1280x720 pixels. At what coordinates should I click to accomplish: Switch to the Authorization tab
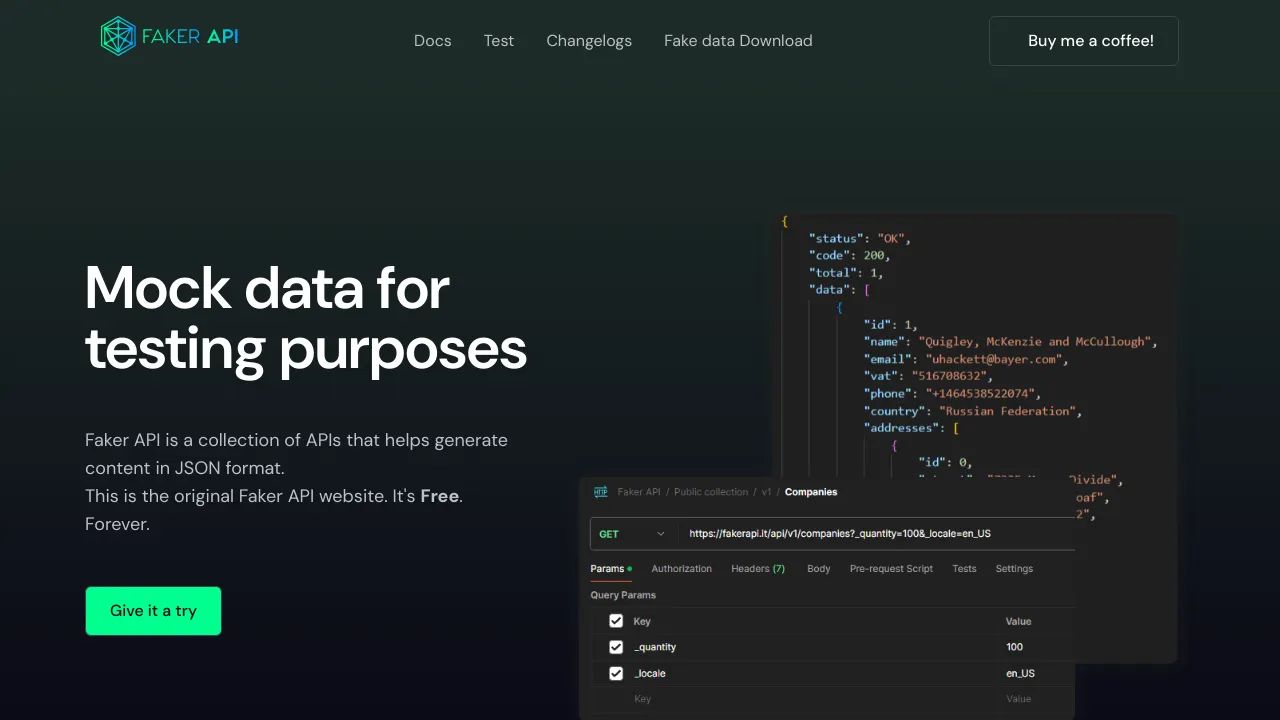(681, 568)
